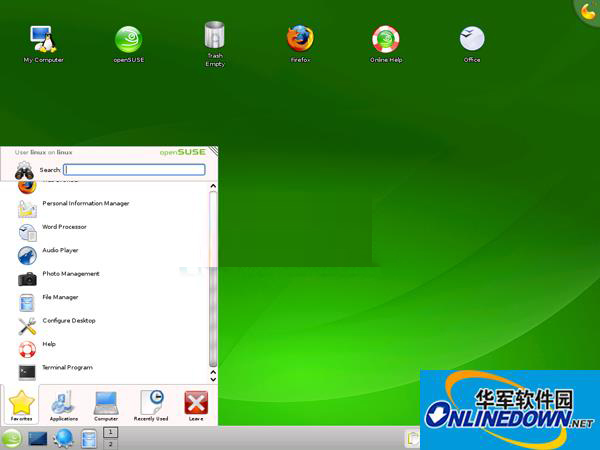
Task: Launch Personal Information Manager from menu
Action: tap(85, 204)
